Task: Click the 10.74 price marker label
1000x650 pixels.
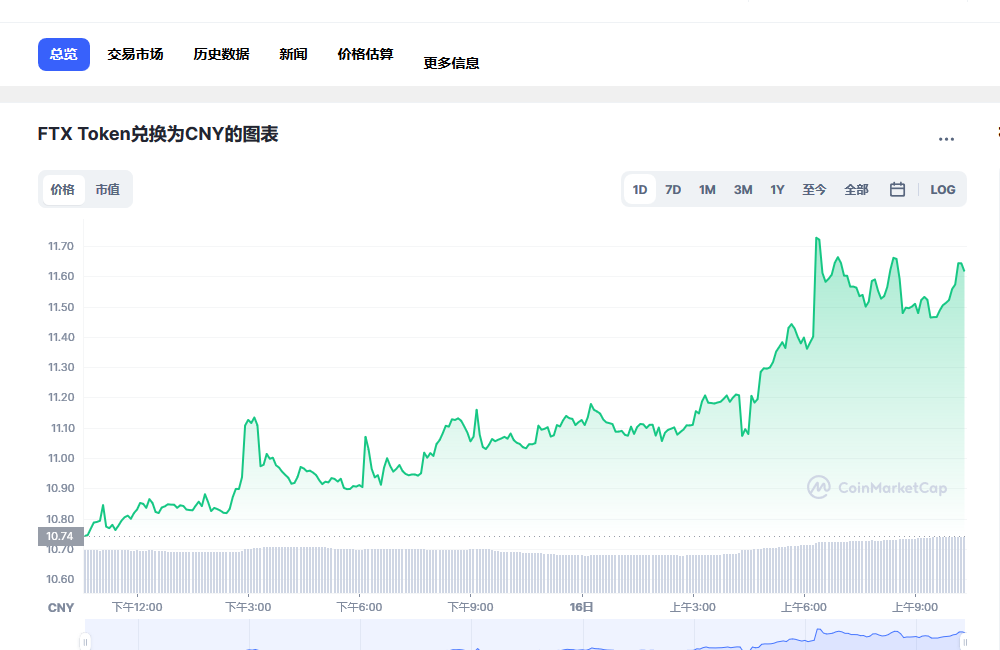Action: pos(61,536)
